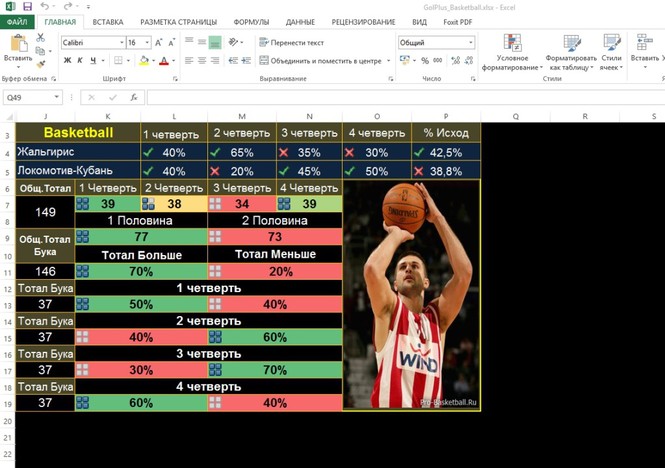Click the yellow fill color bucket swatch

click(x=144, y=61)
